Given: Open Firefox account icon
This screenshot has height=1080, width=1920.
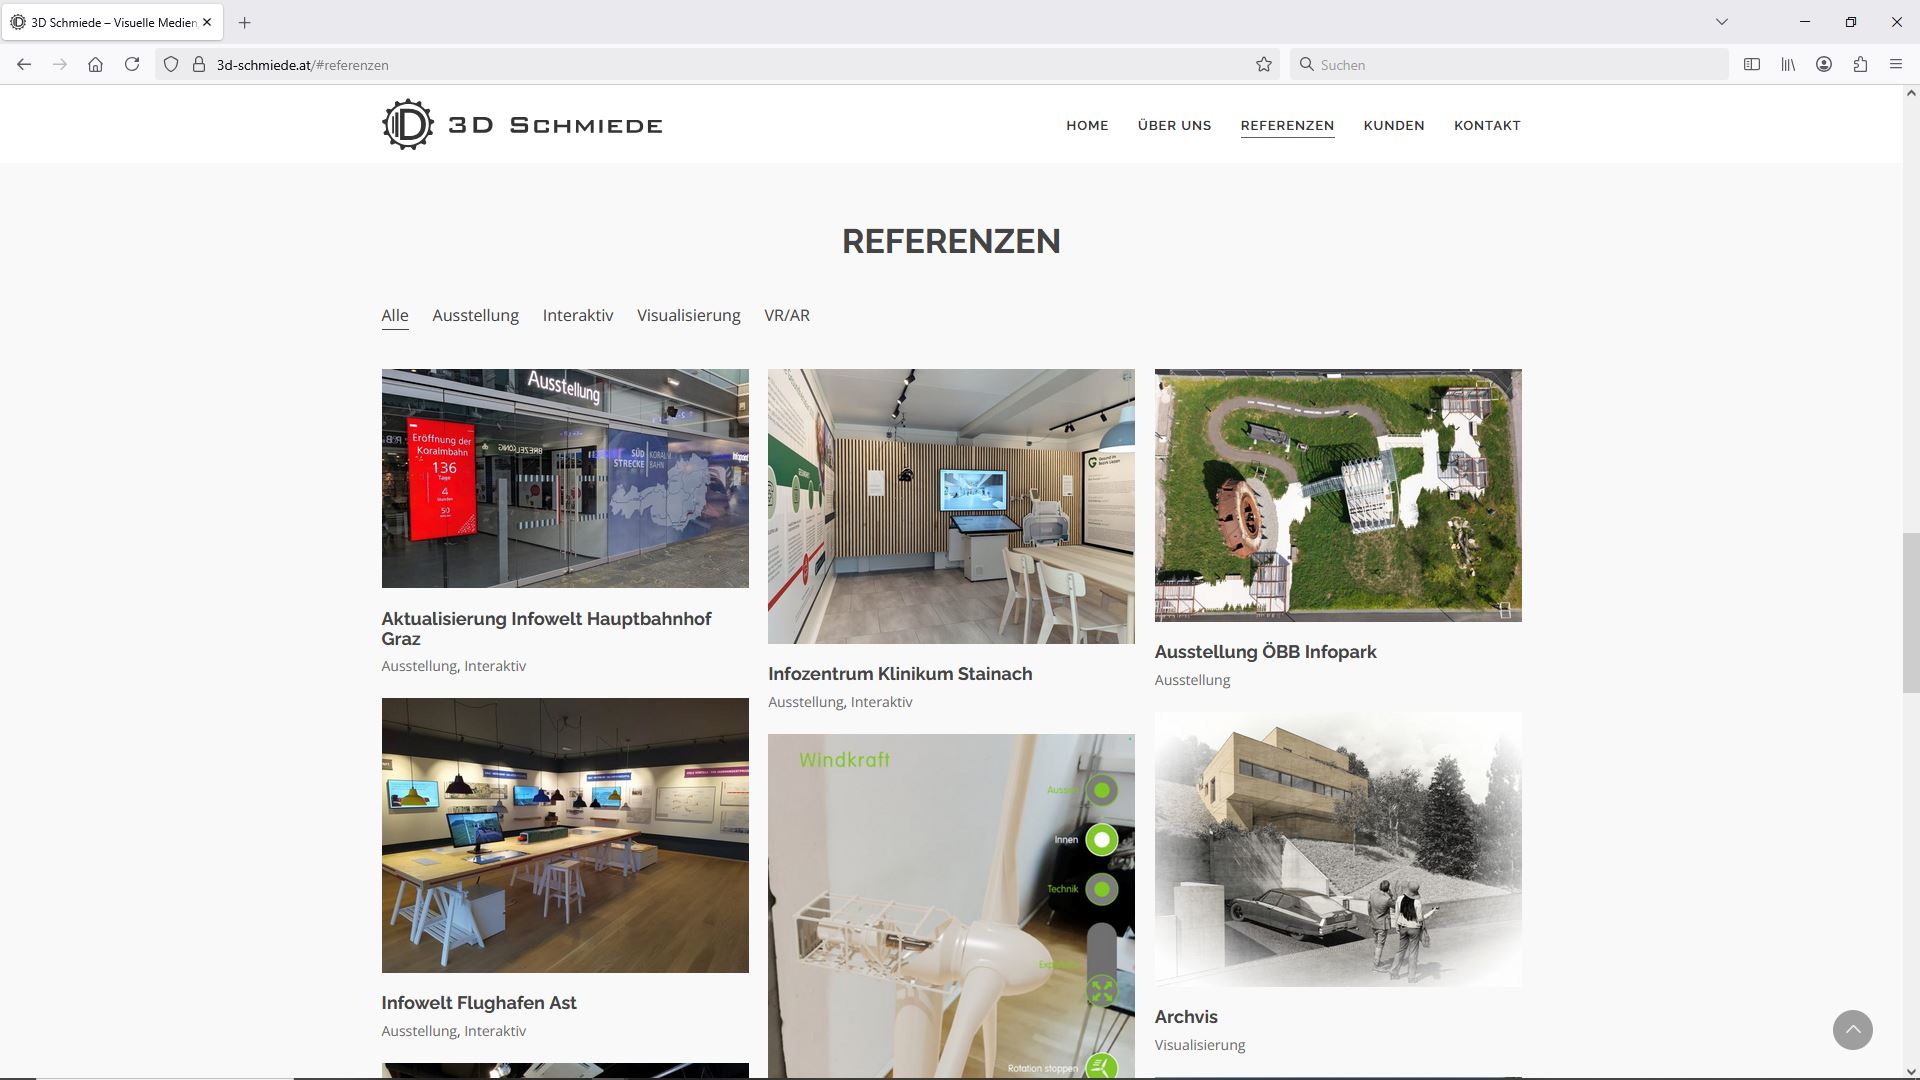Looking at the screenshot, I should tap(1824, 65).
